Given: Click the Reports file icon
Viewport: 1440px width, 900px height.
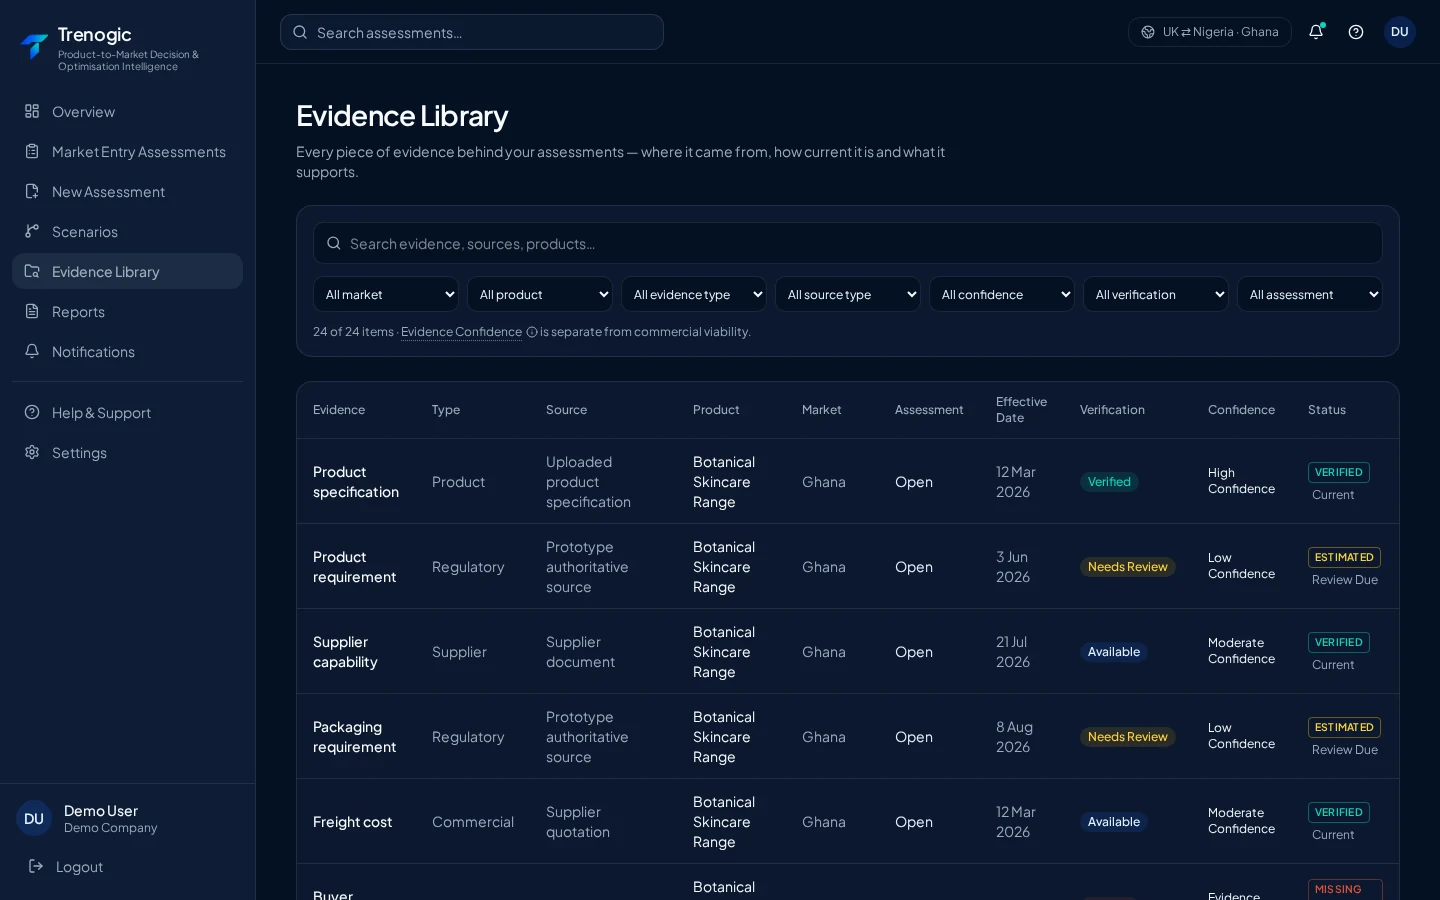Looking at the screenshot, I should 32,311.
